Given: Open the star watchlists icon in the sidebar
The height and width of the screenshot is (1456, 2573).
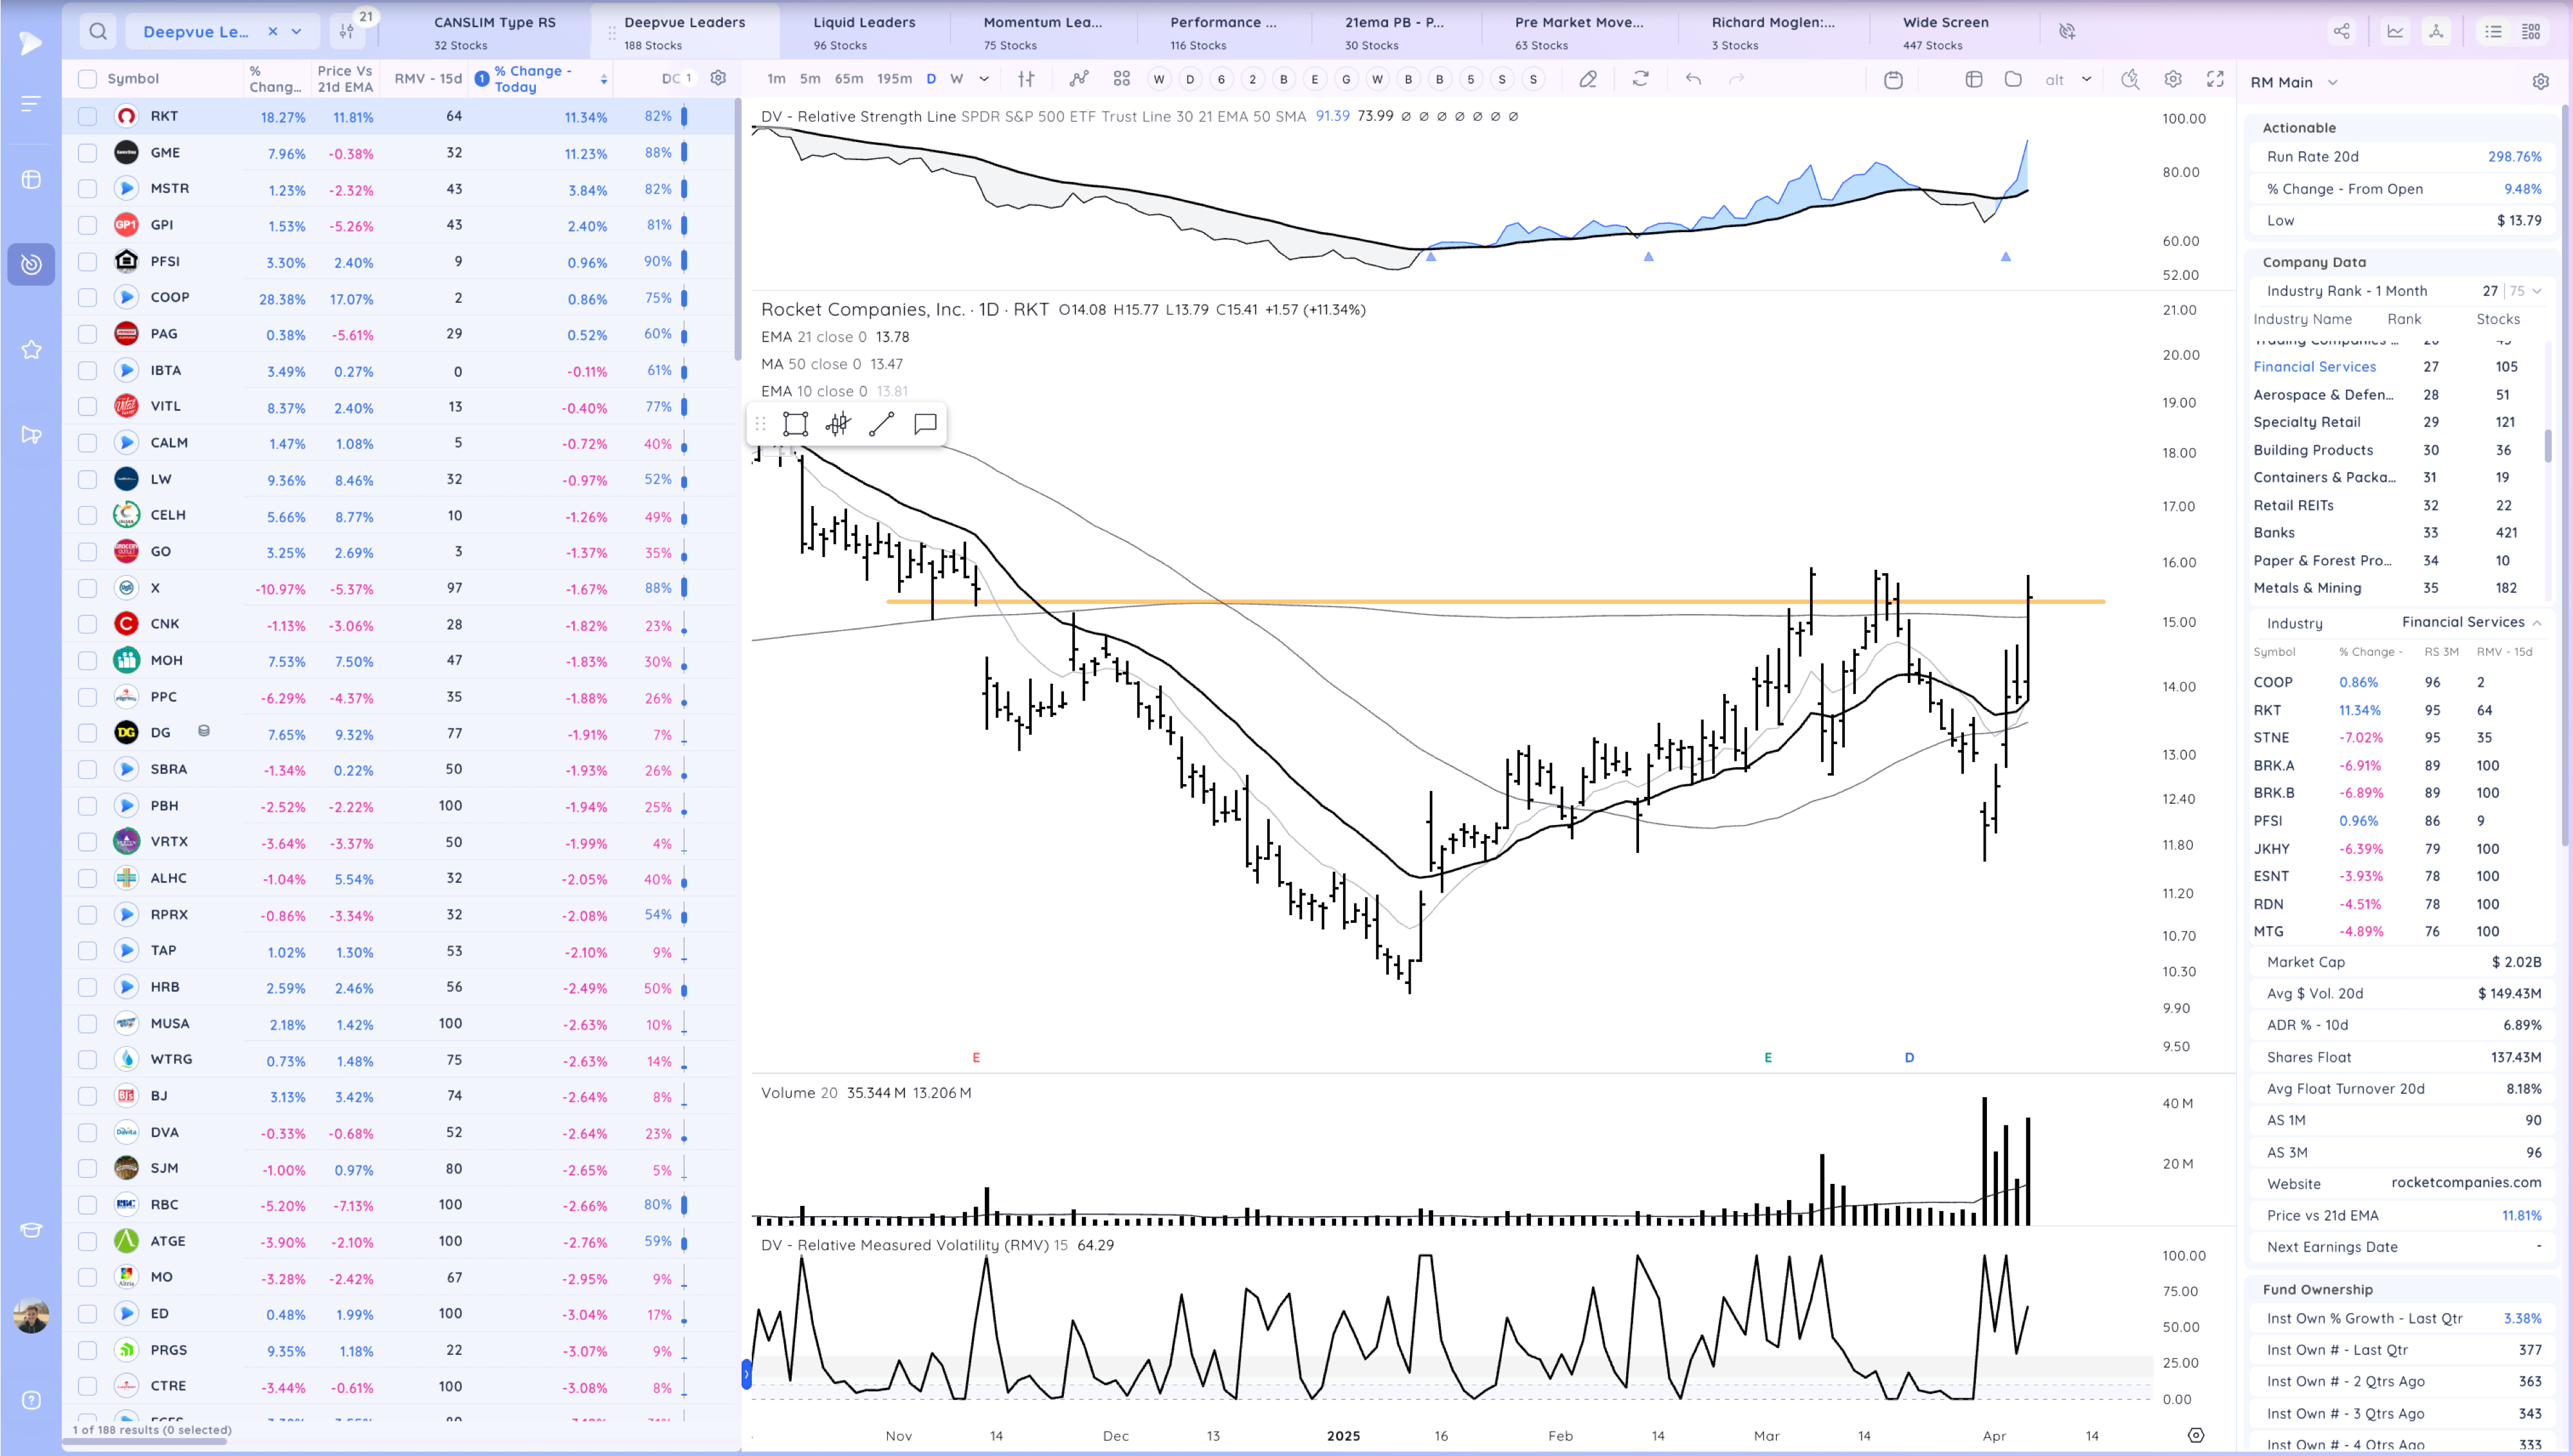Looking at the screenshot, I should click(x=31, y=349).
